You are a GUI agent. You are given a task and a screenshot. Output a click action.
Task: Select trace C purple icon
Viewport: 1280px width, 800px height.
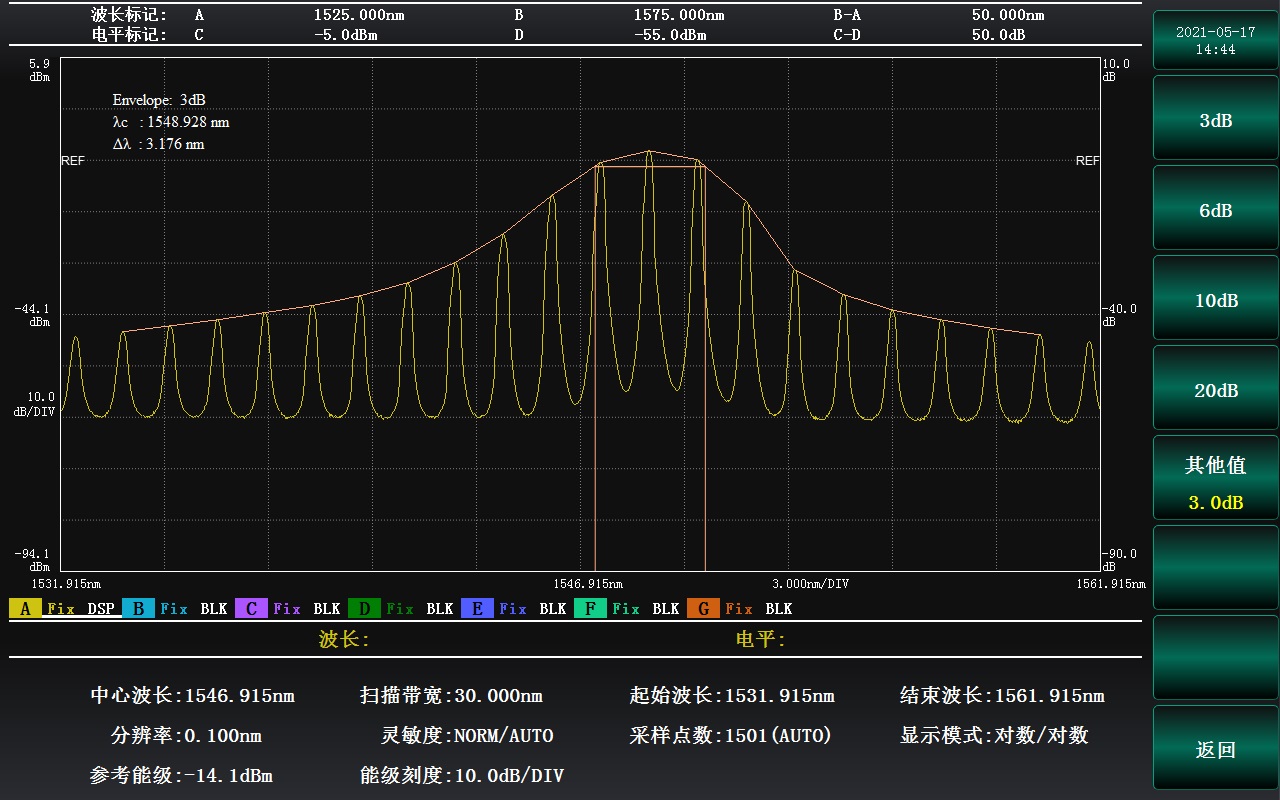(x=251, y=609)
